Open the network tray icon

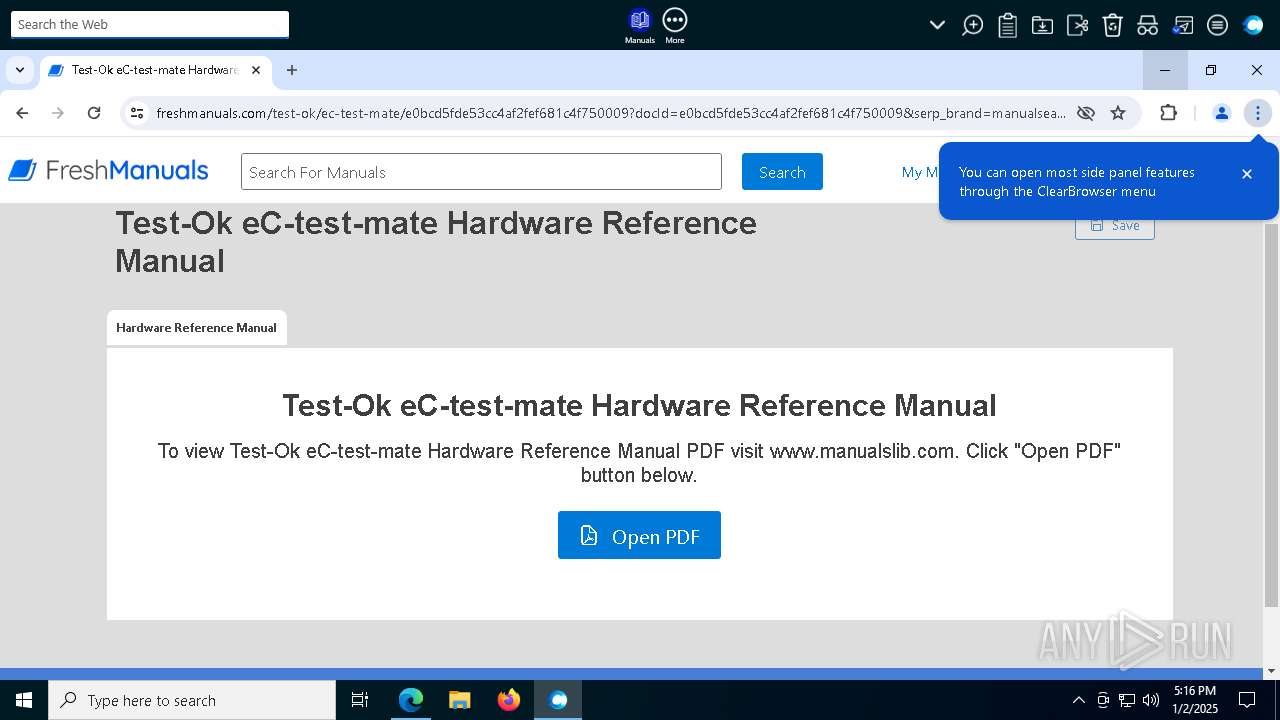coord(1127,700)
